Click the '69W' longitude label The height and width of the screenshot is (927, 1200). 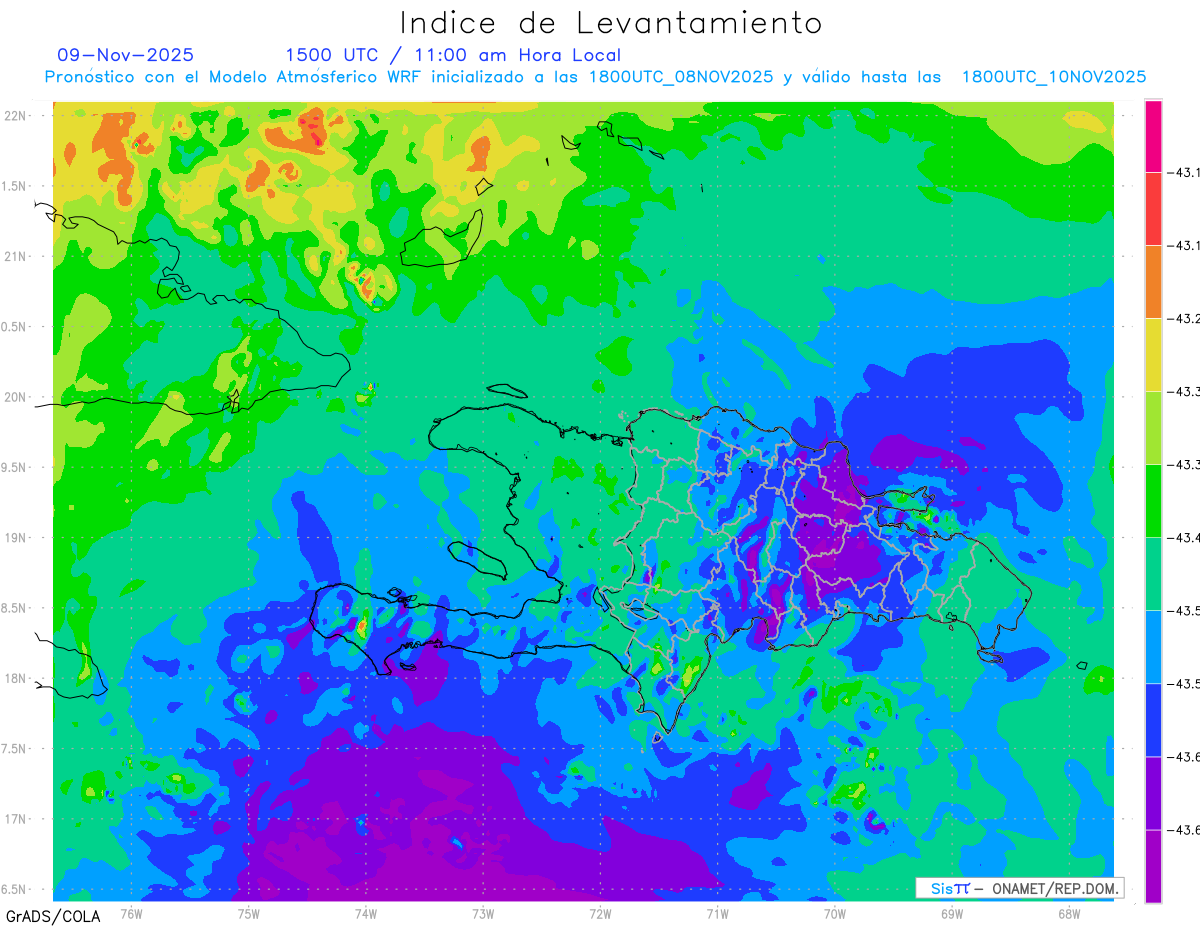(952, 913)
